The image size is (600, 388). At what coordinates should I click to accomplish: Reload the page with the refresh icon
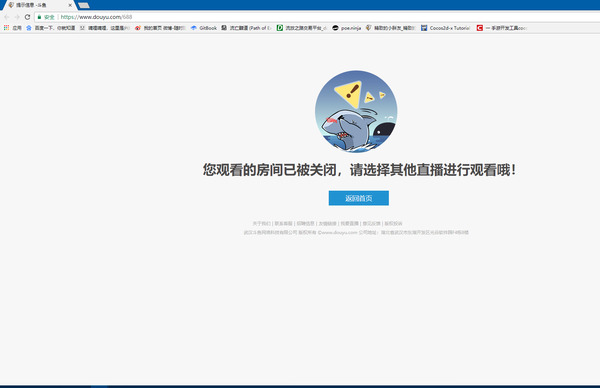27,17
